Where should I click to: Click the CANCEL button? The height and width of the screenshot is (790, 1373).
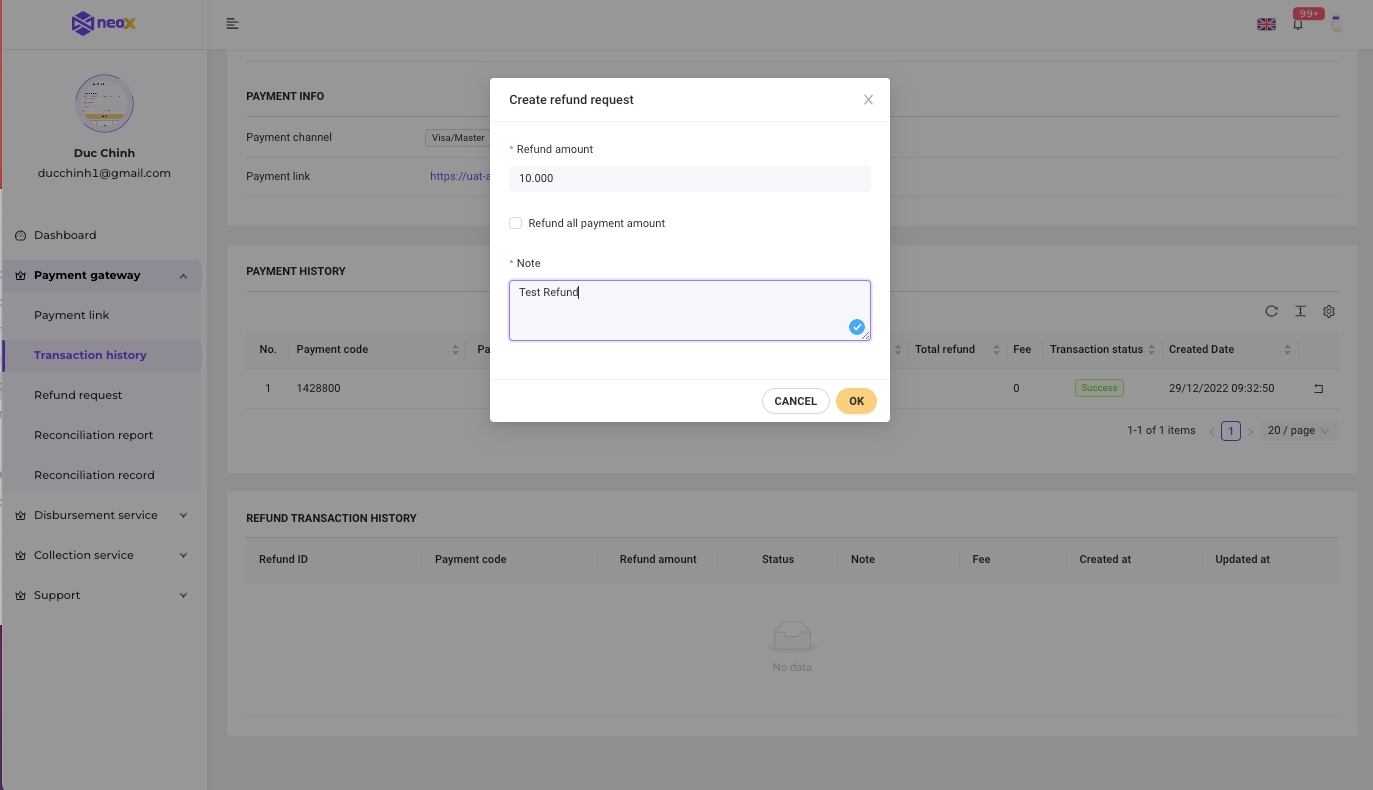tap(795, 401)
